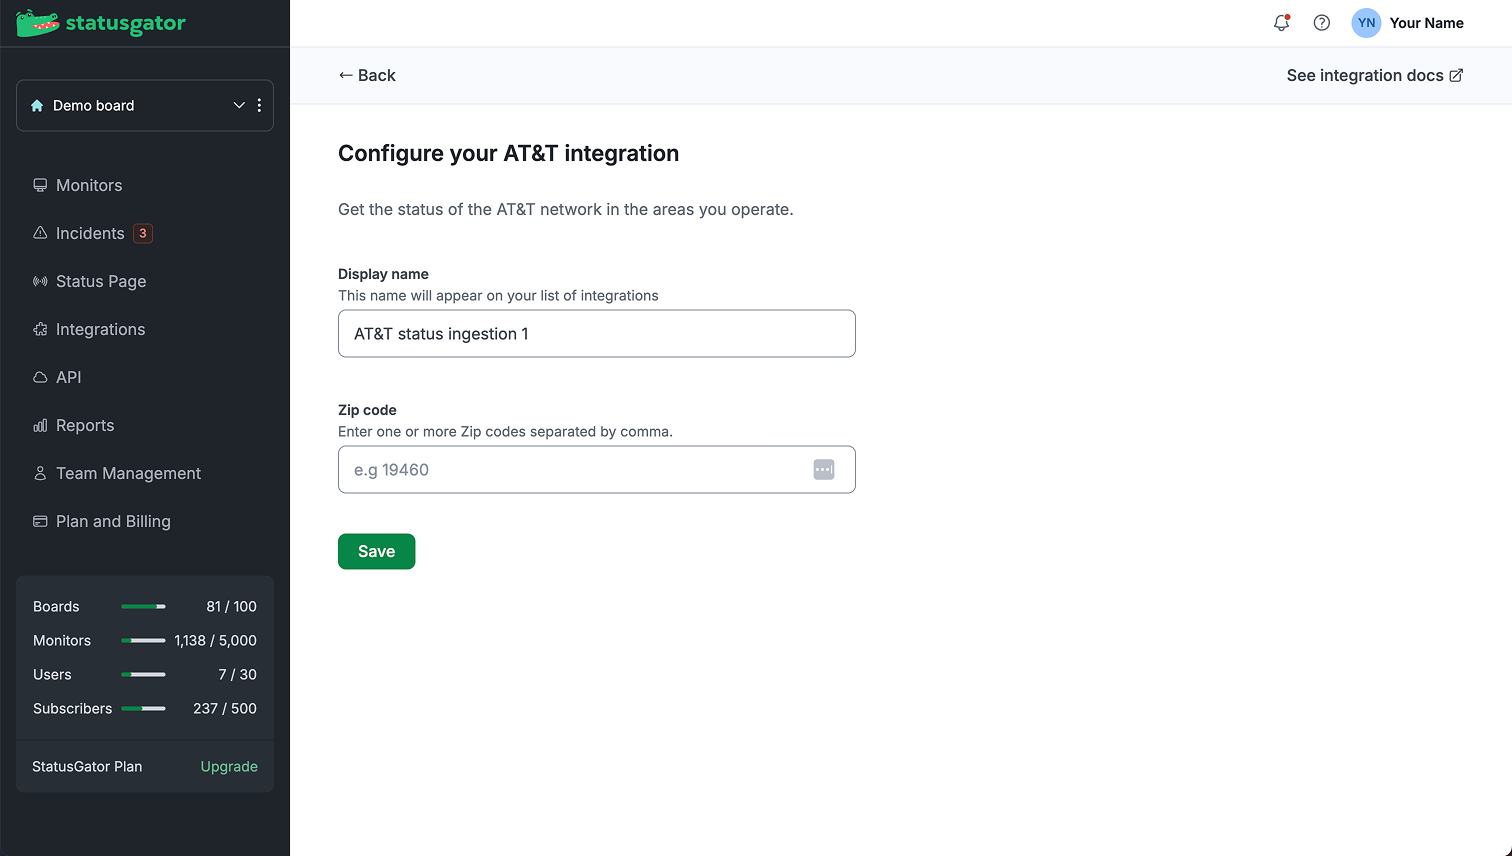Expand the Demo board dropdown chevron
Image resolution: width=1512 pixels, height=856 pixels.
click(x=239, y=105)
